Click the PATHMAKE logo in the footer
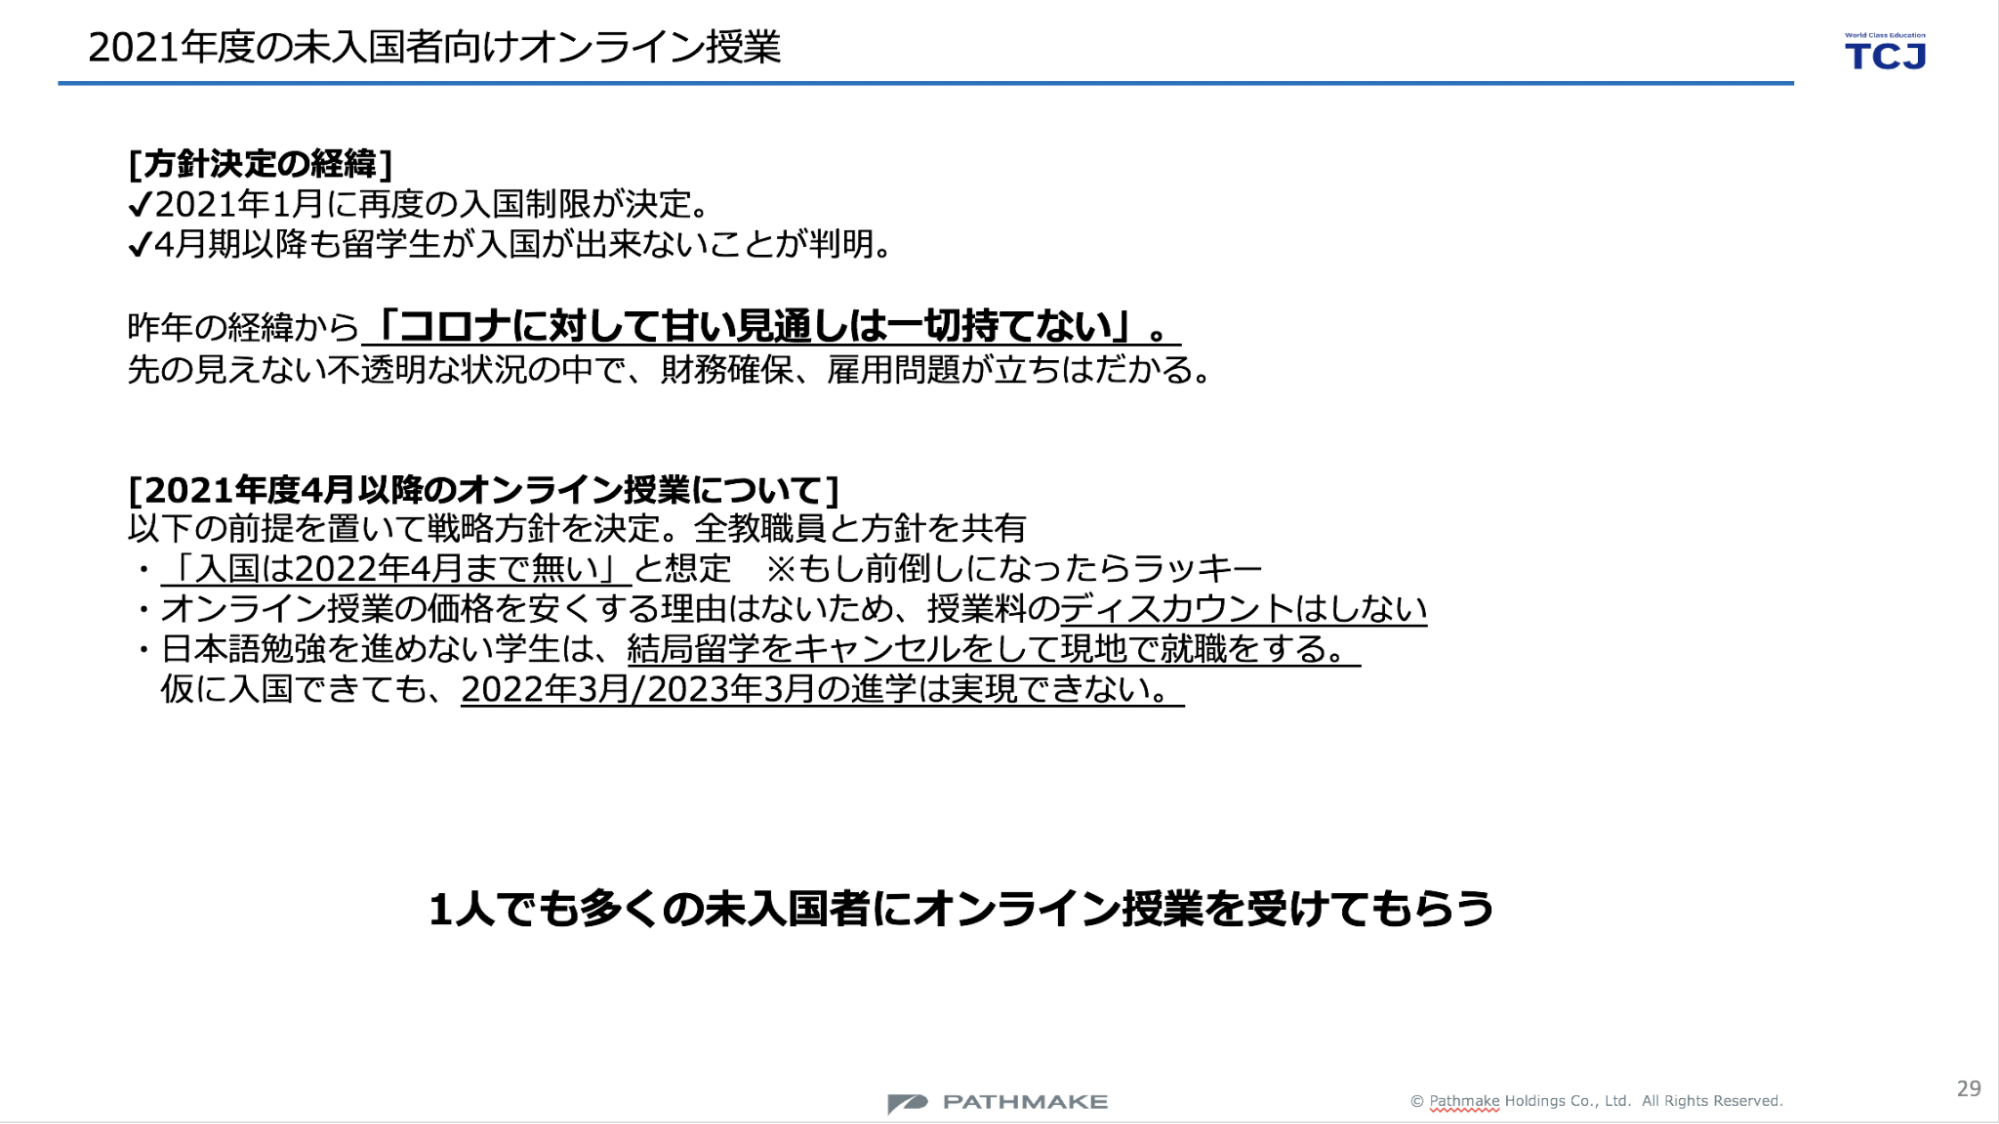Screen dimensions: 1999x1124 [x=997, y=1102]
